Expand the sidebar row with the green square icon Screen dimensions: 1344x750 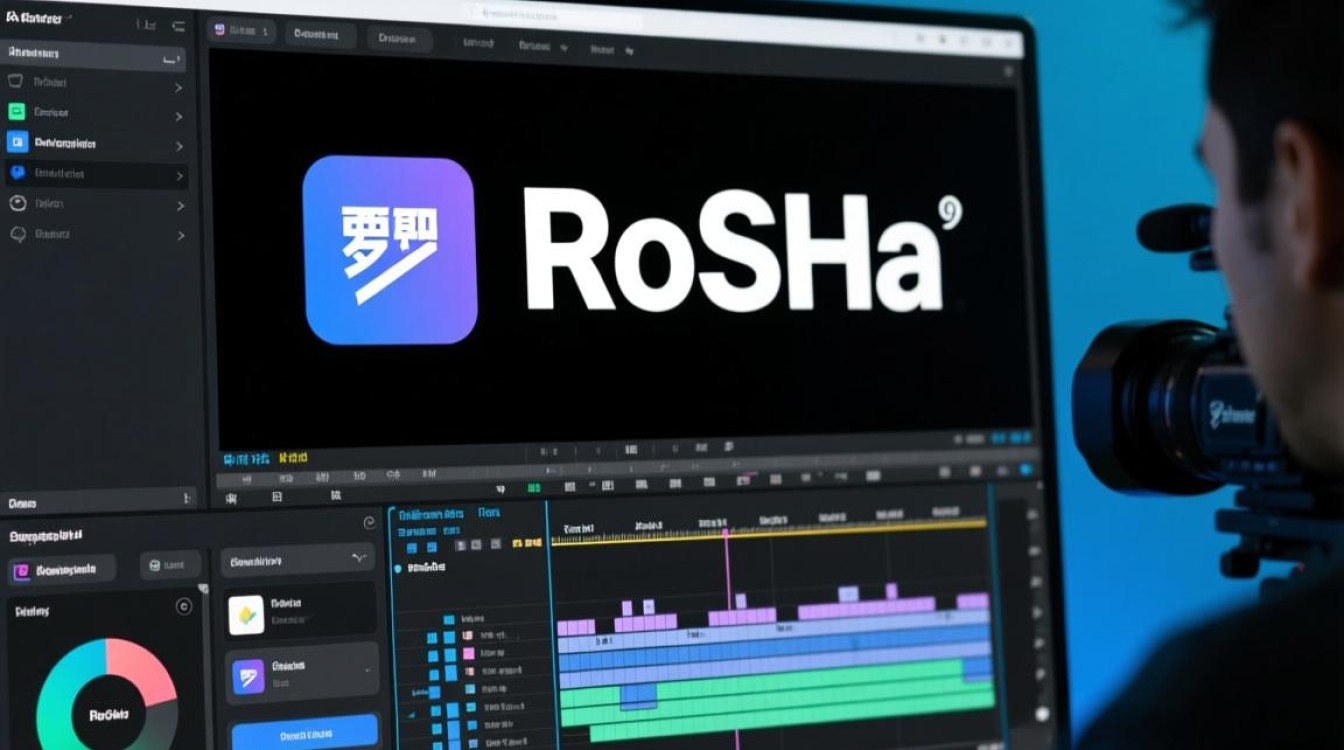click(179, 116)
